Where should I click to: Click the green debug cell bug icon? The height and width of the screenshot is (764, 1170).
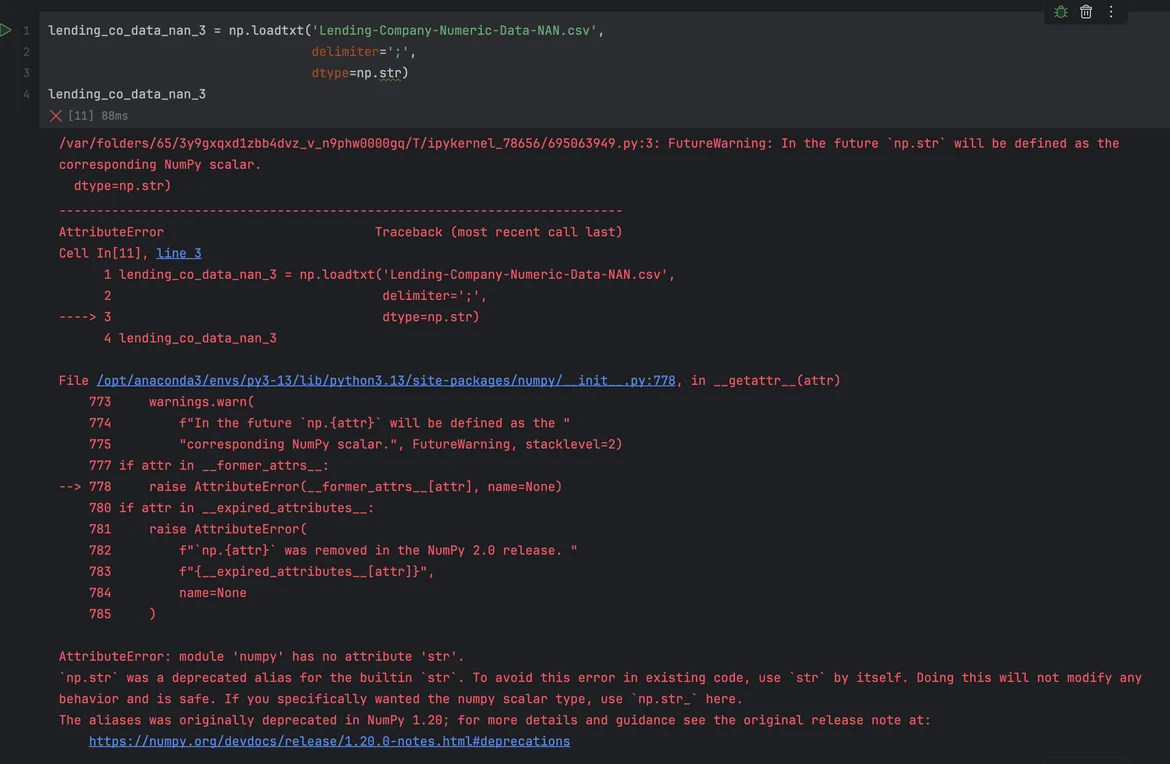(x=1060, y=12)
